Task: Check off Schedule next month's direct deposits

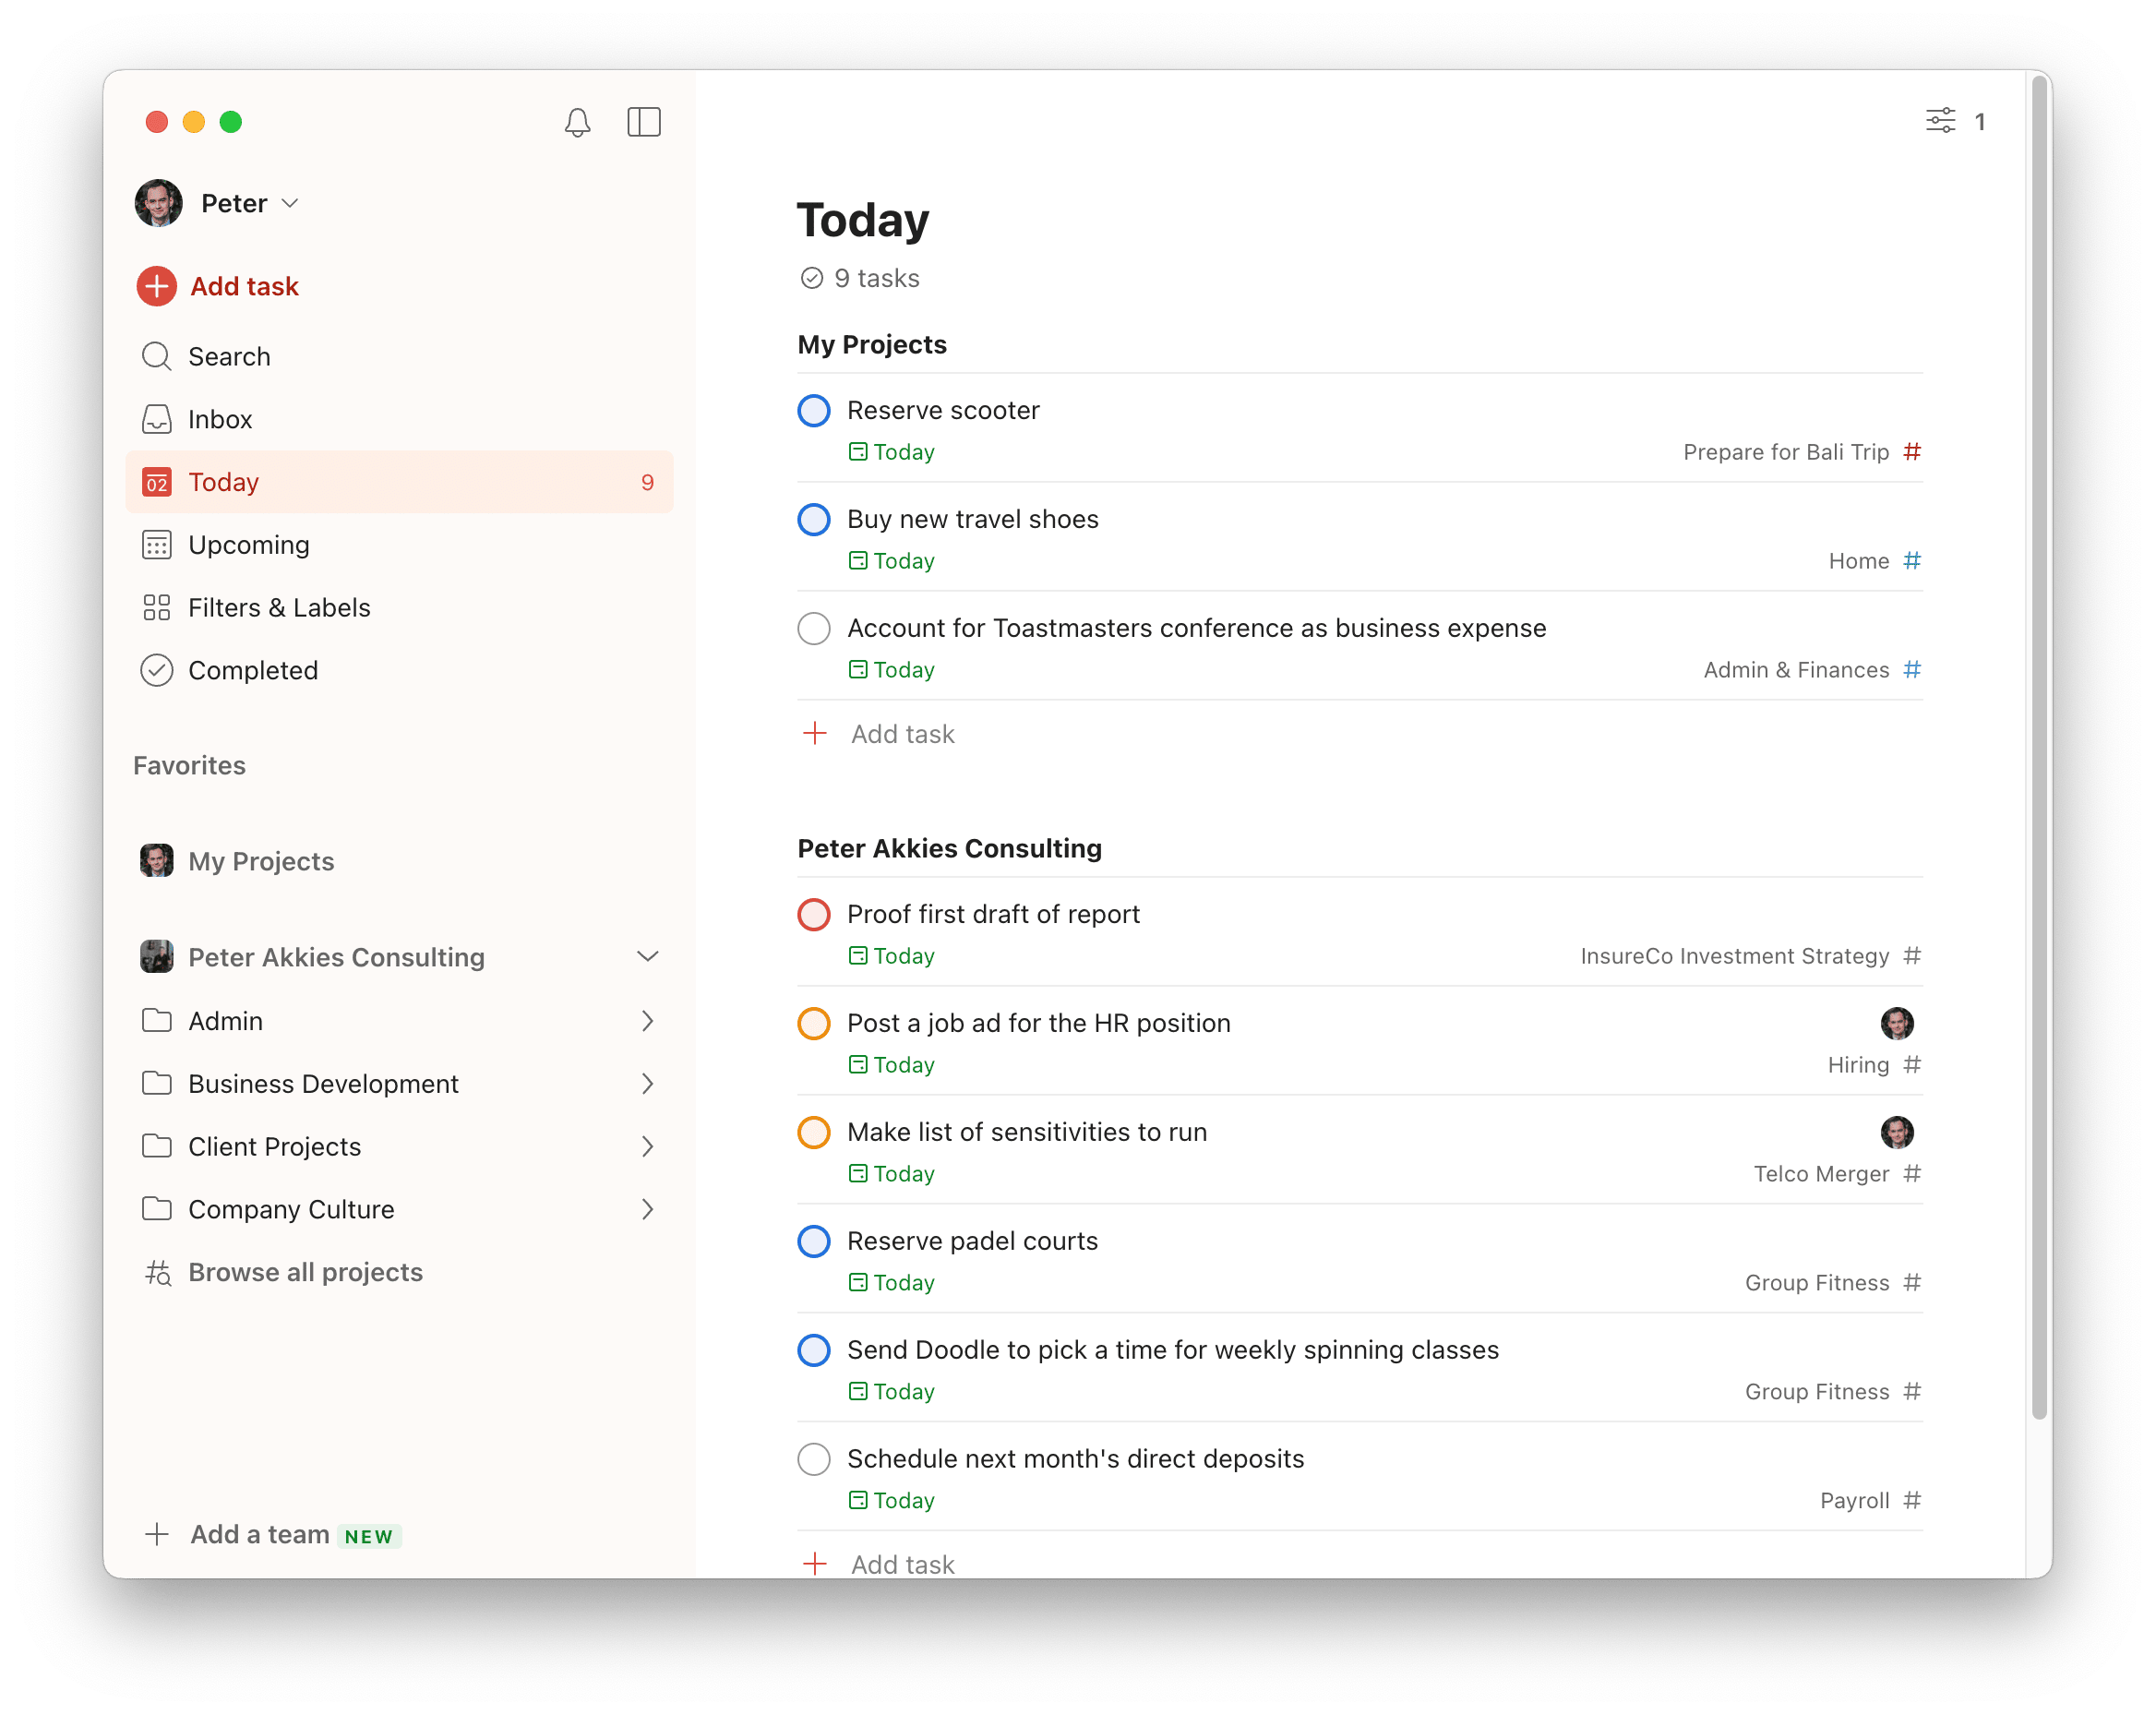Action: click(814, 1459)
